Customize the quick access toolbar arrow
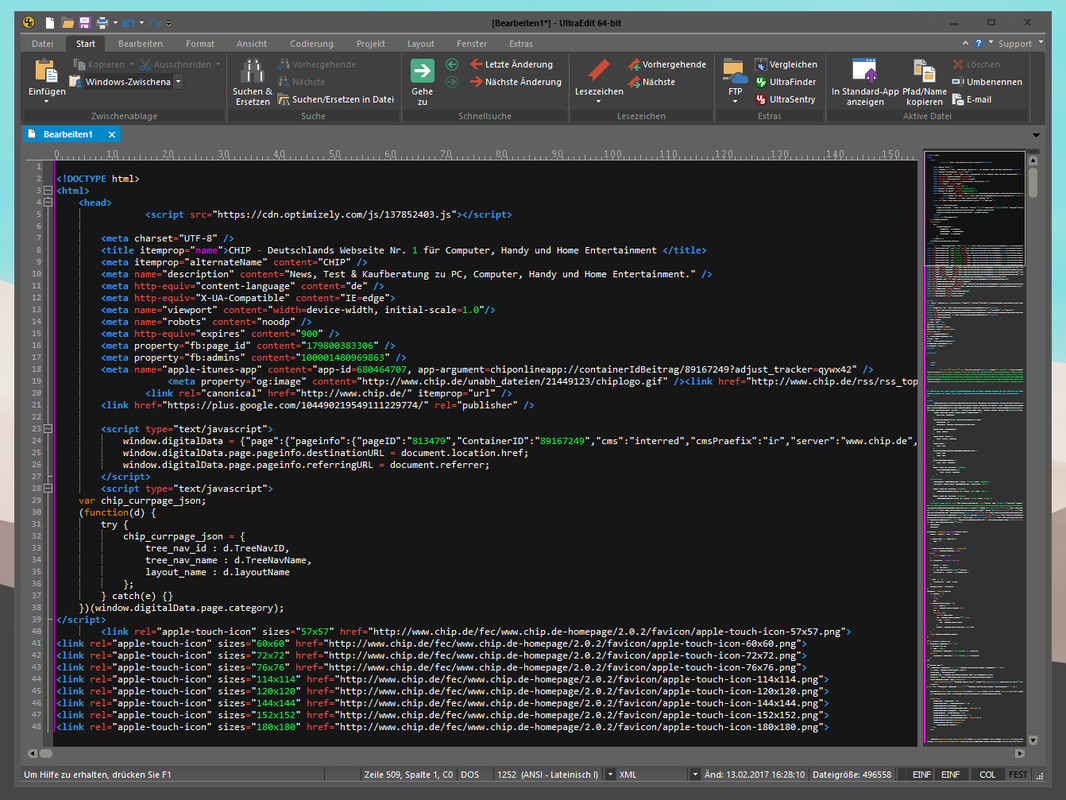Image resolution: width=1066 pixels, height=800 pixels. [x=169, y=23]
